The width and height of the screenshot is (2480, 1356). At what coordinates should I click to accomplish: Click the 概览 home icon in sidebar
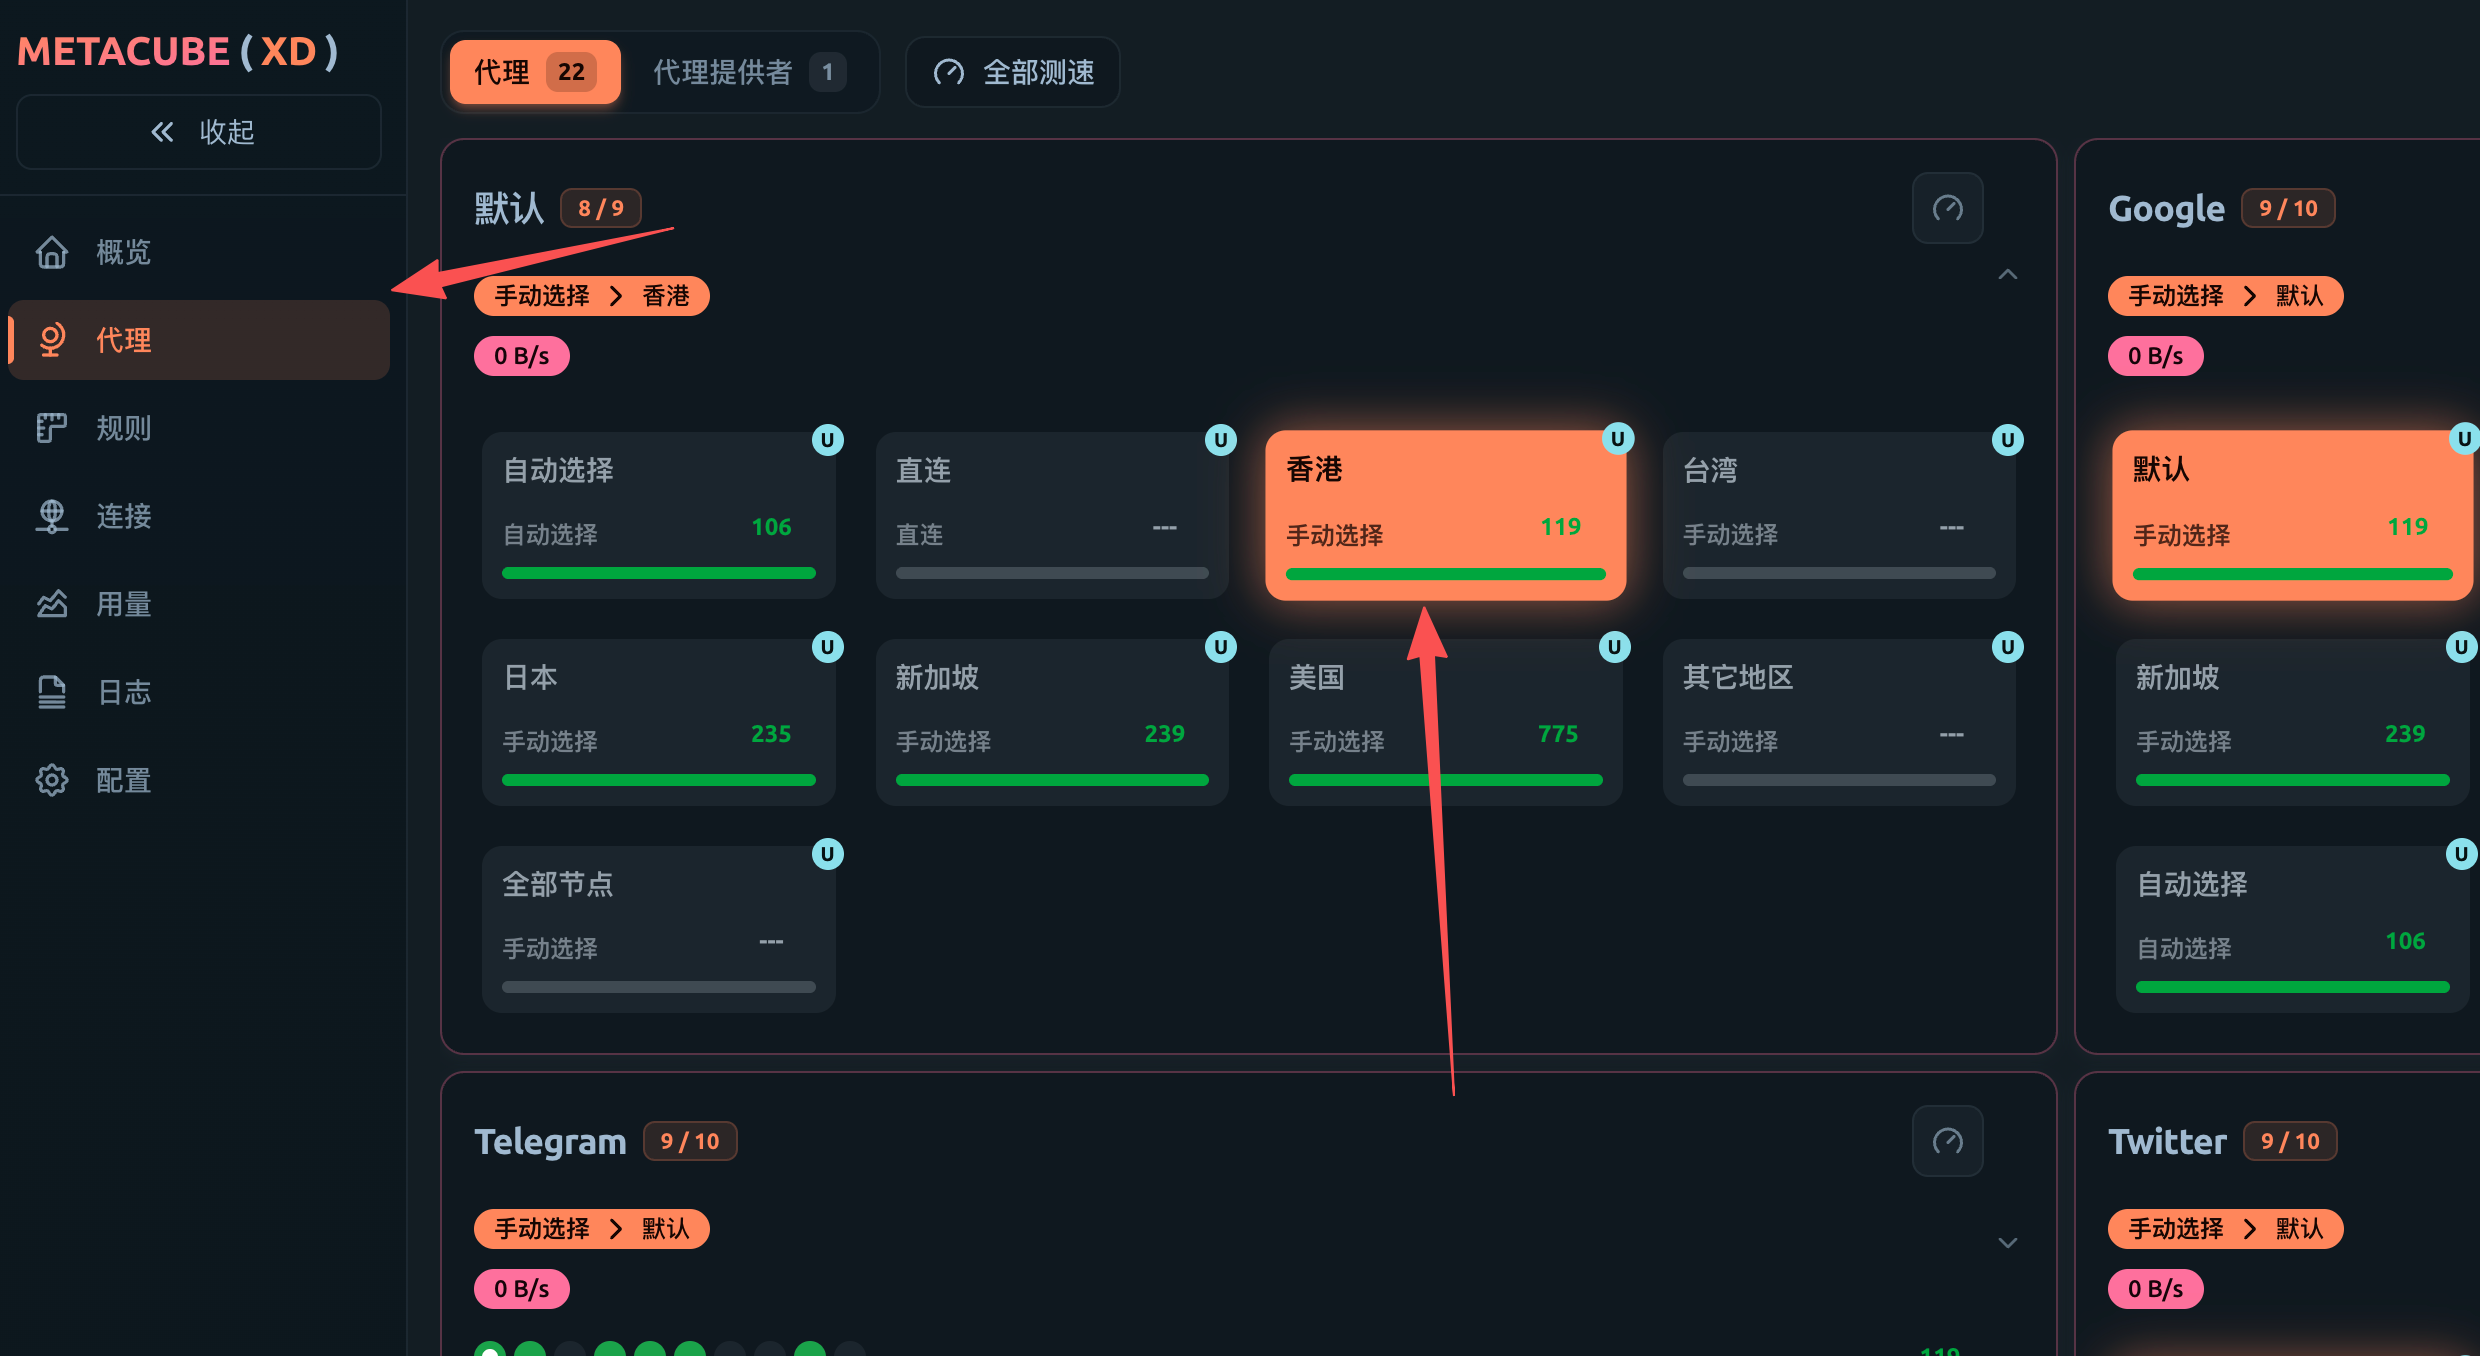[x=52, y=252]
